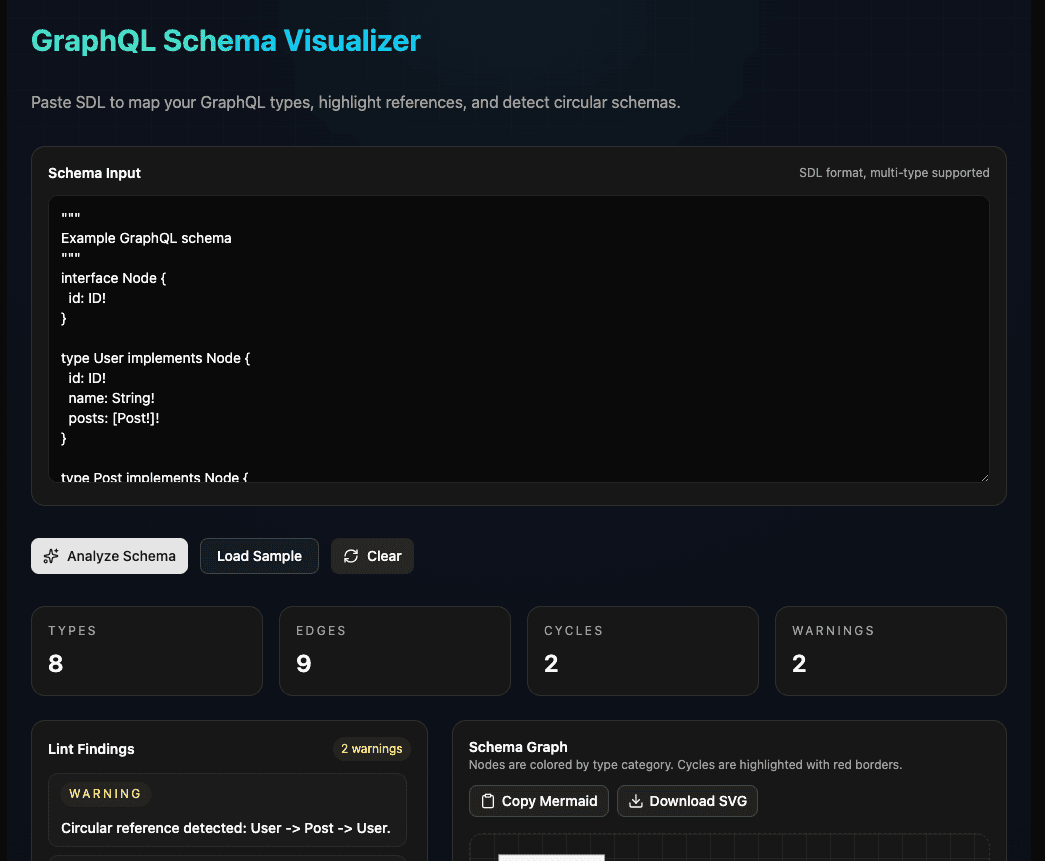Clear the schema input
The image size is (1045, 861).
point(372,556)
